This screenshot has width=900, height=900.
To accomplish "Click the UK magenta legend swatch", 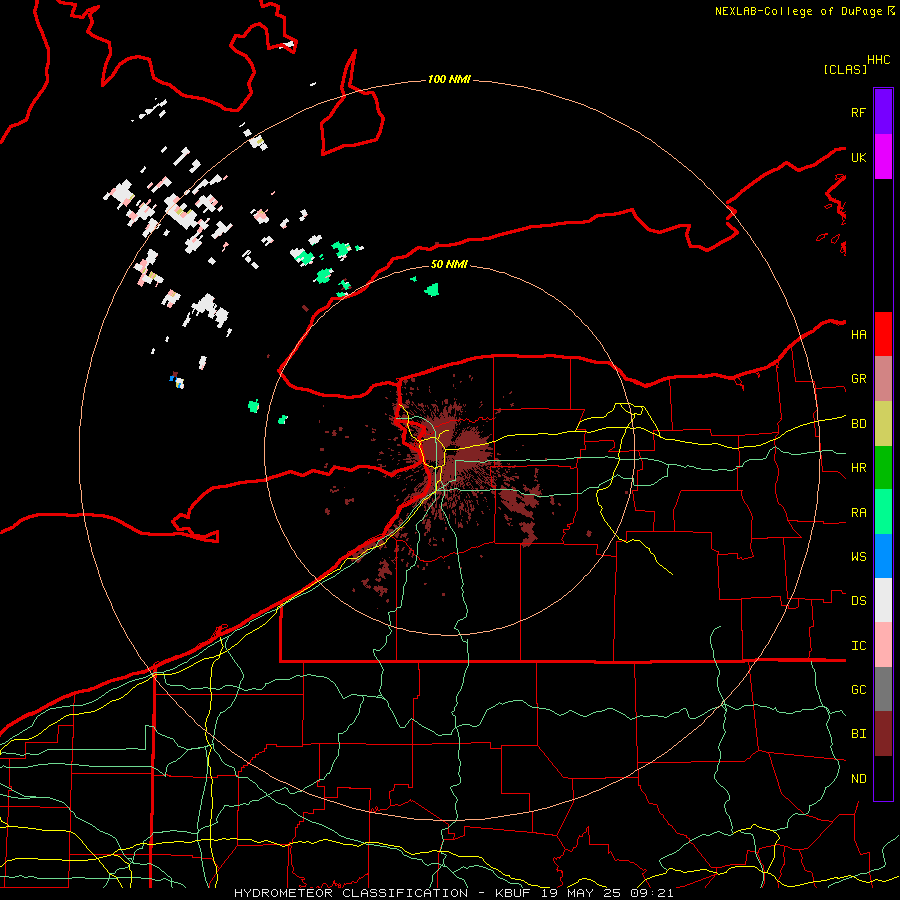I will [883, 157].
